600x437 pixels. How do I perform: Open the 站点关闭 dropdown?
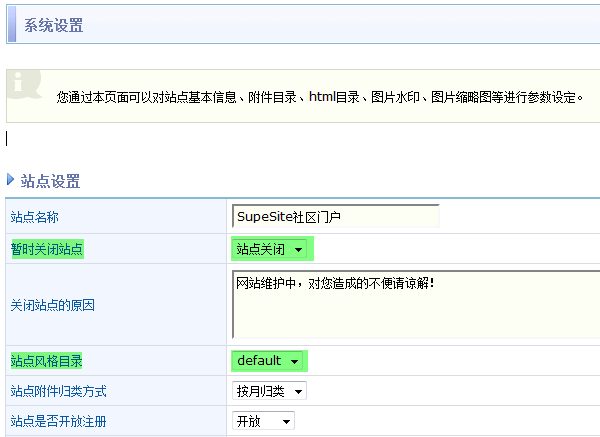pos(272,249)
